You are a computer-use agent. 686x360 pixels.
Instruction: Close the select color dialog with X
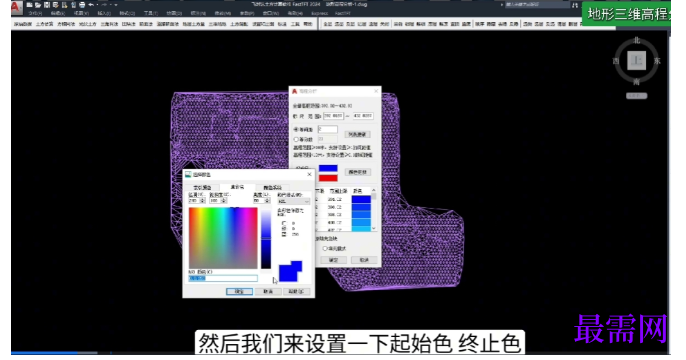(x=309, y=174)
